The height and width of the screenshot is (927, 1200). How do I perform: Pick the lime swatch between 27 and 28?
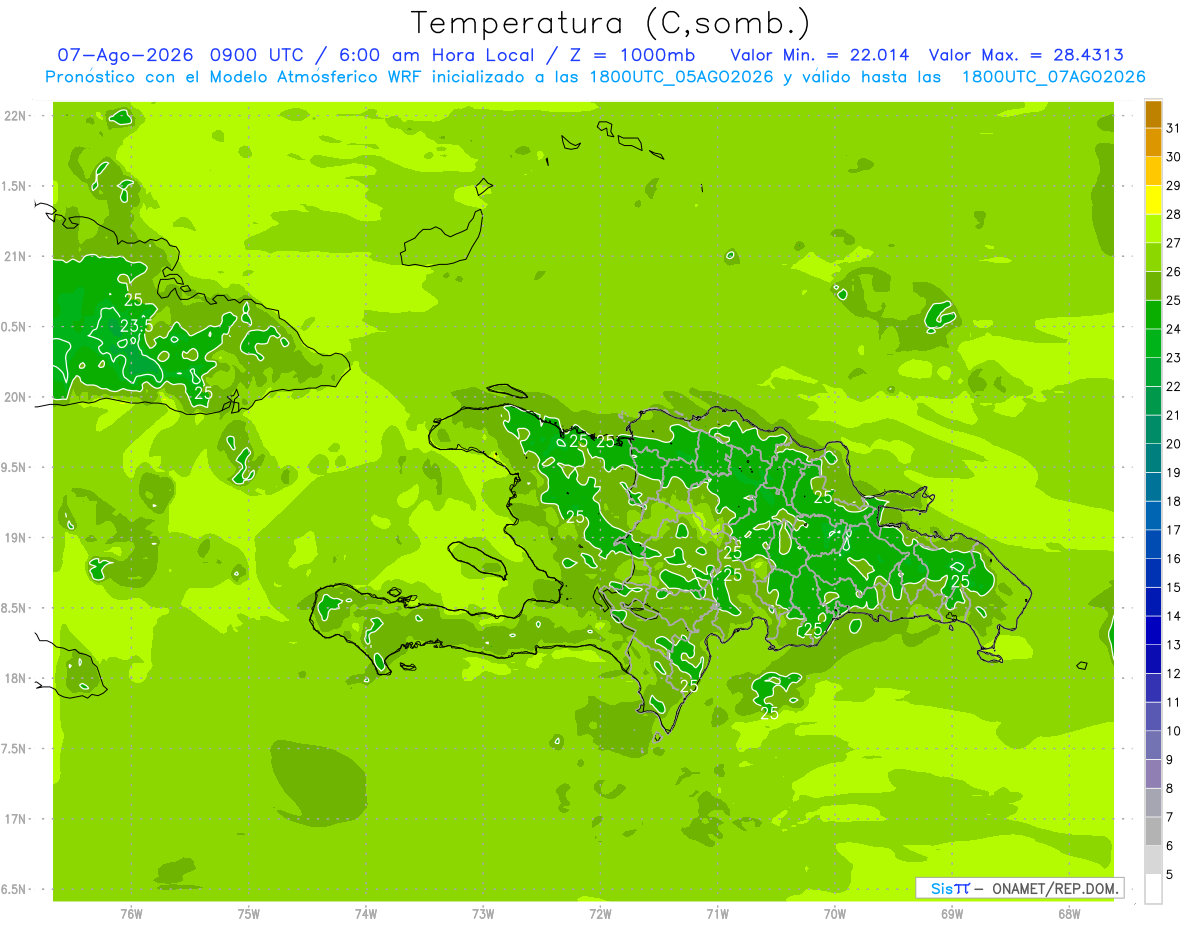click(1153, 229)
